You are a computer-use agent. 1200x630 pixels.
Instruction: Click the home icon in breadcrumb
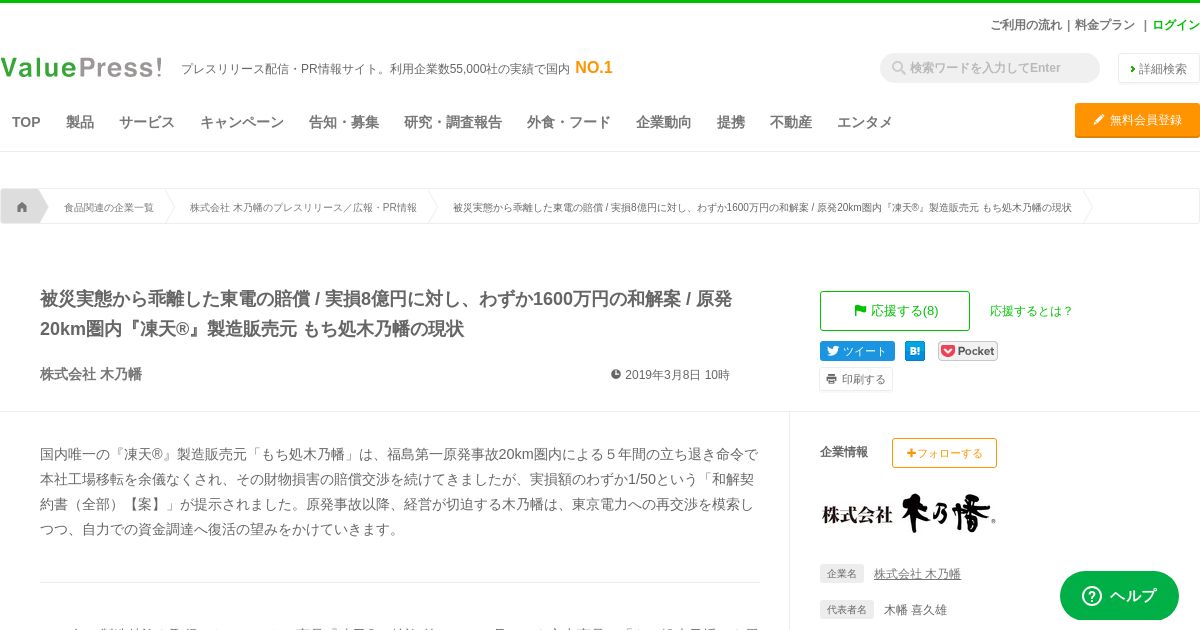(22, 207)
